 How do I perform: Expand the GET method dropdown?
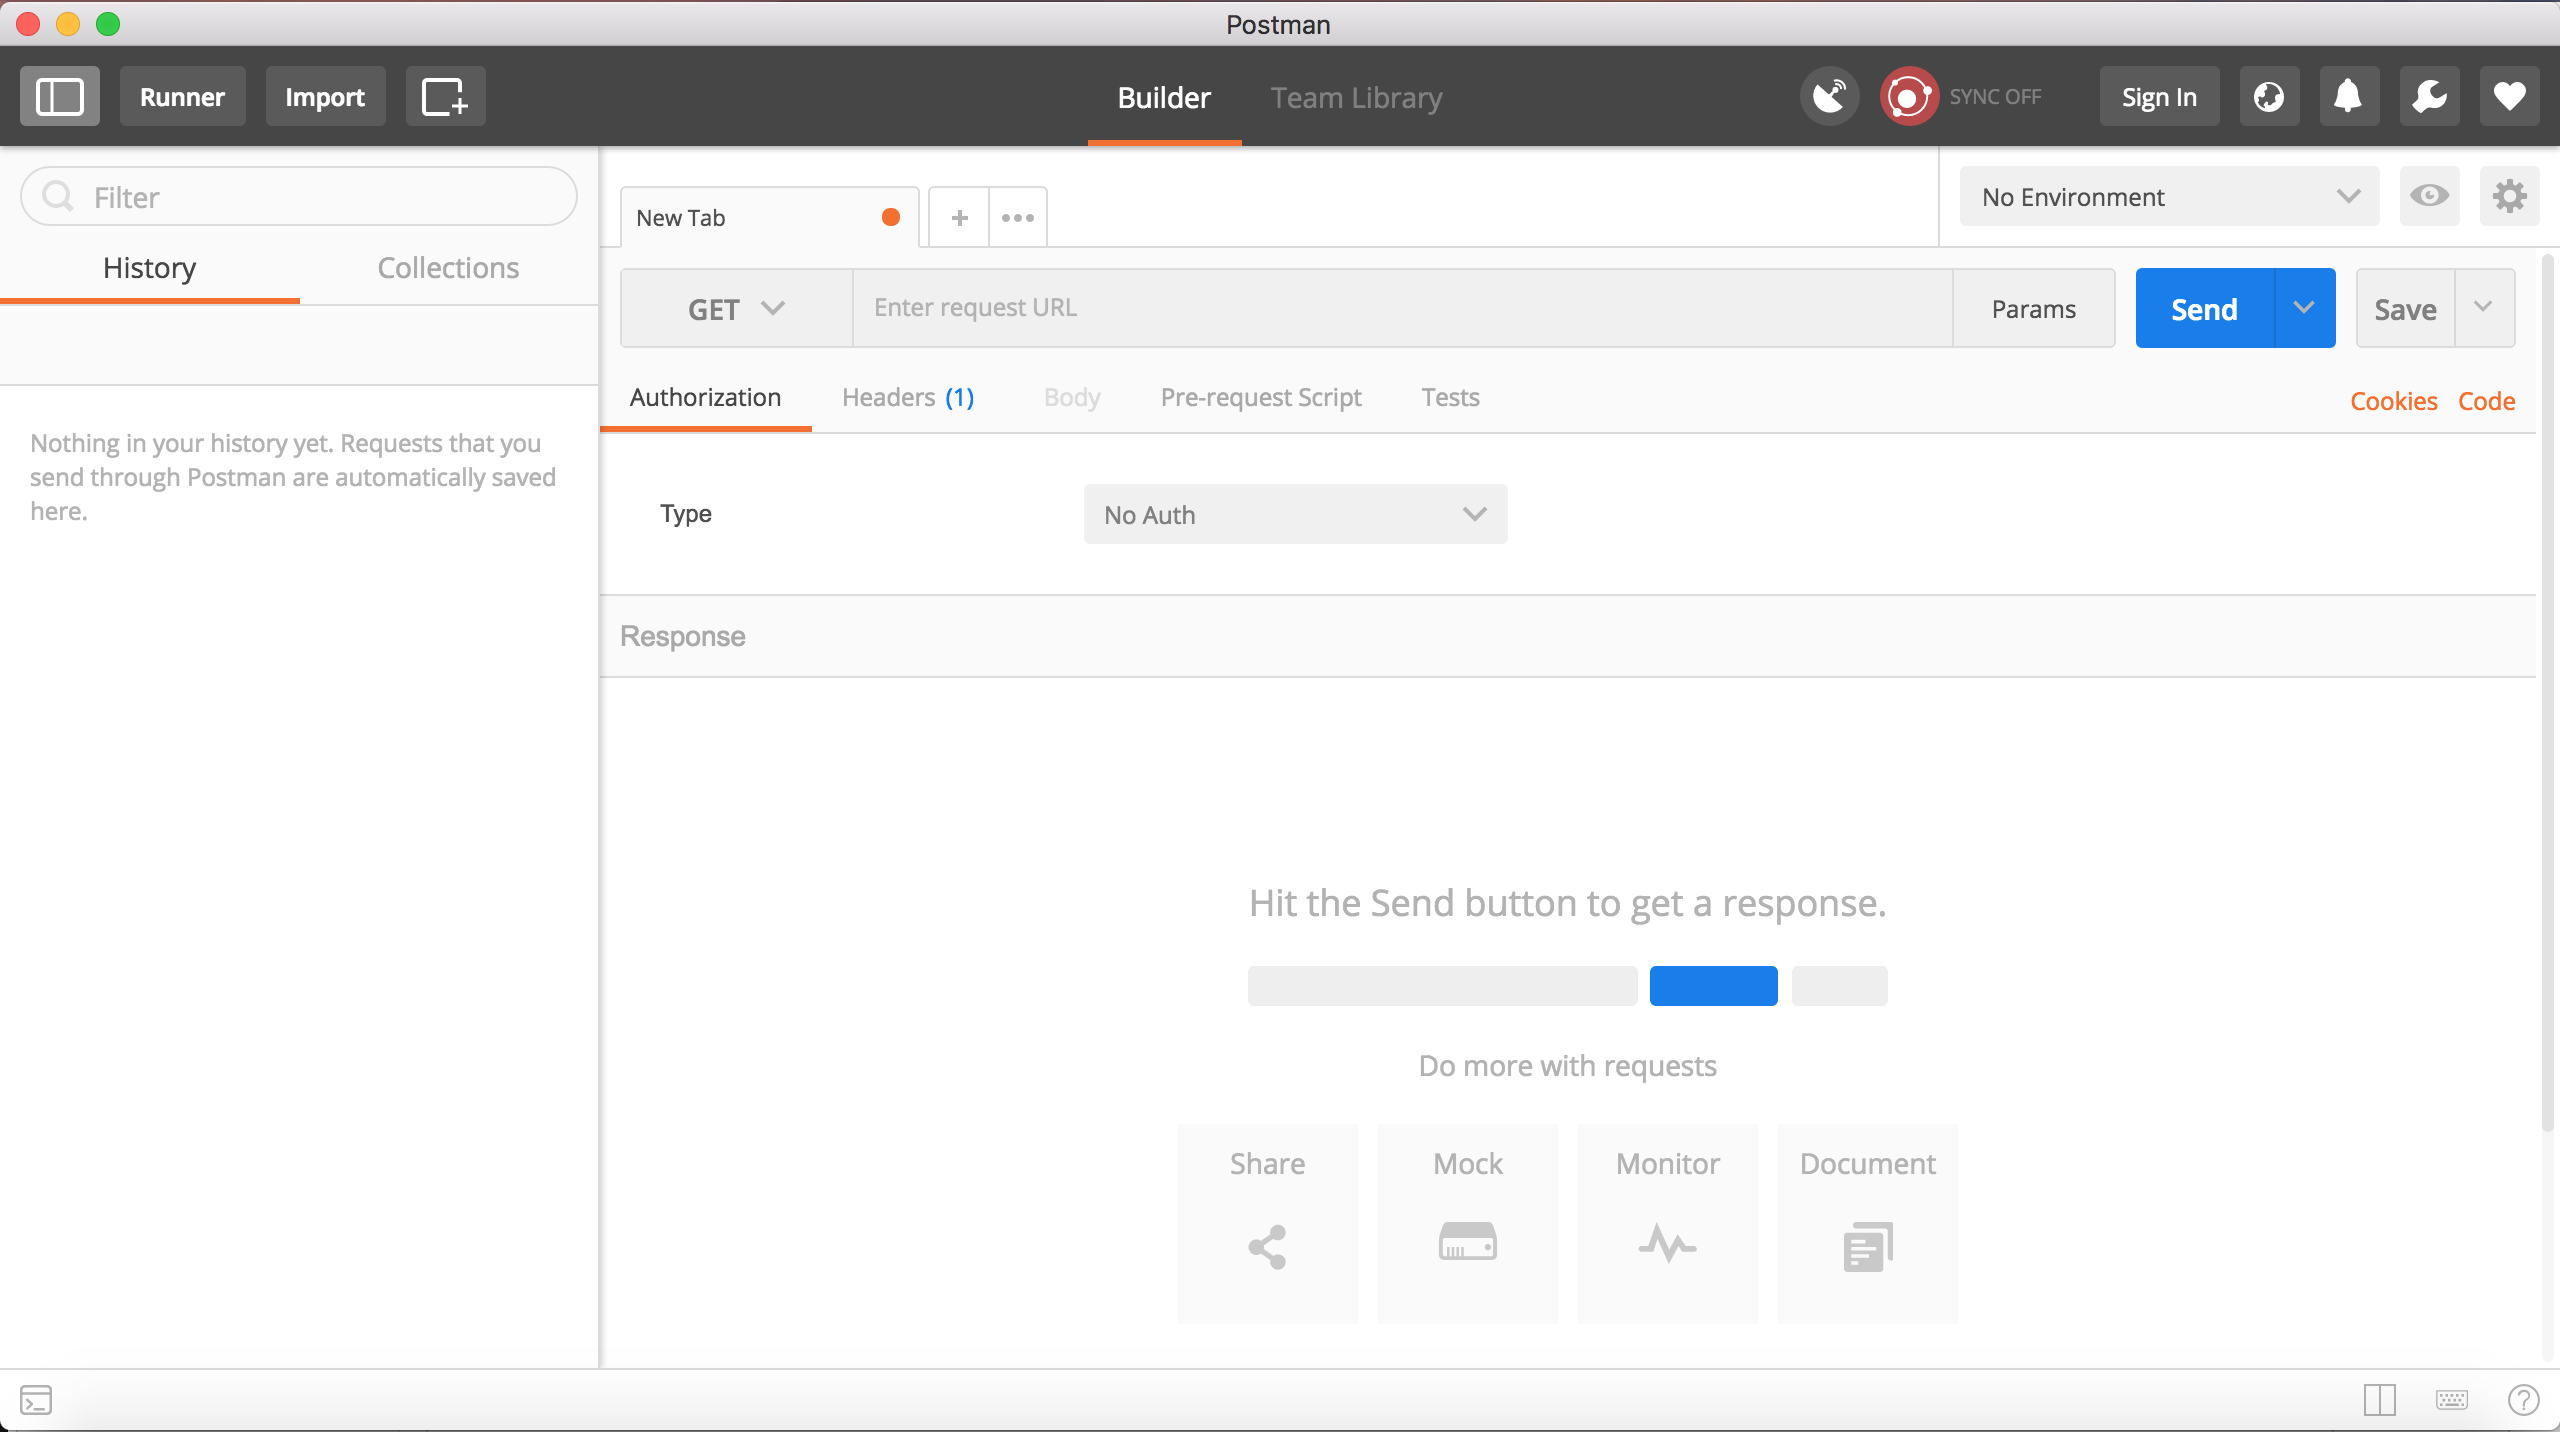[736, 308]
